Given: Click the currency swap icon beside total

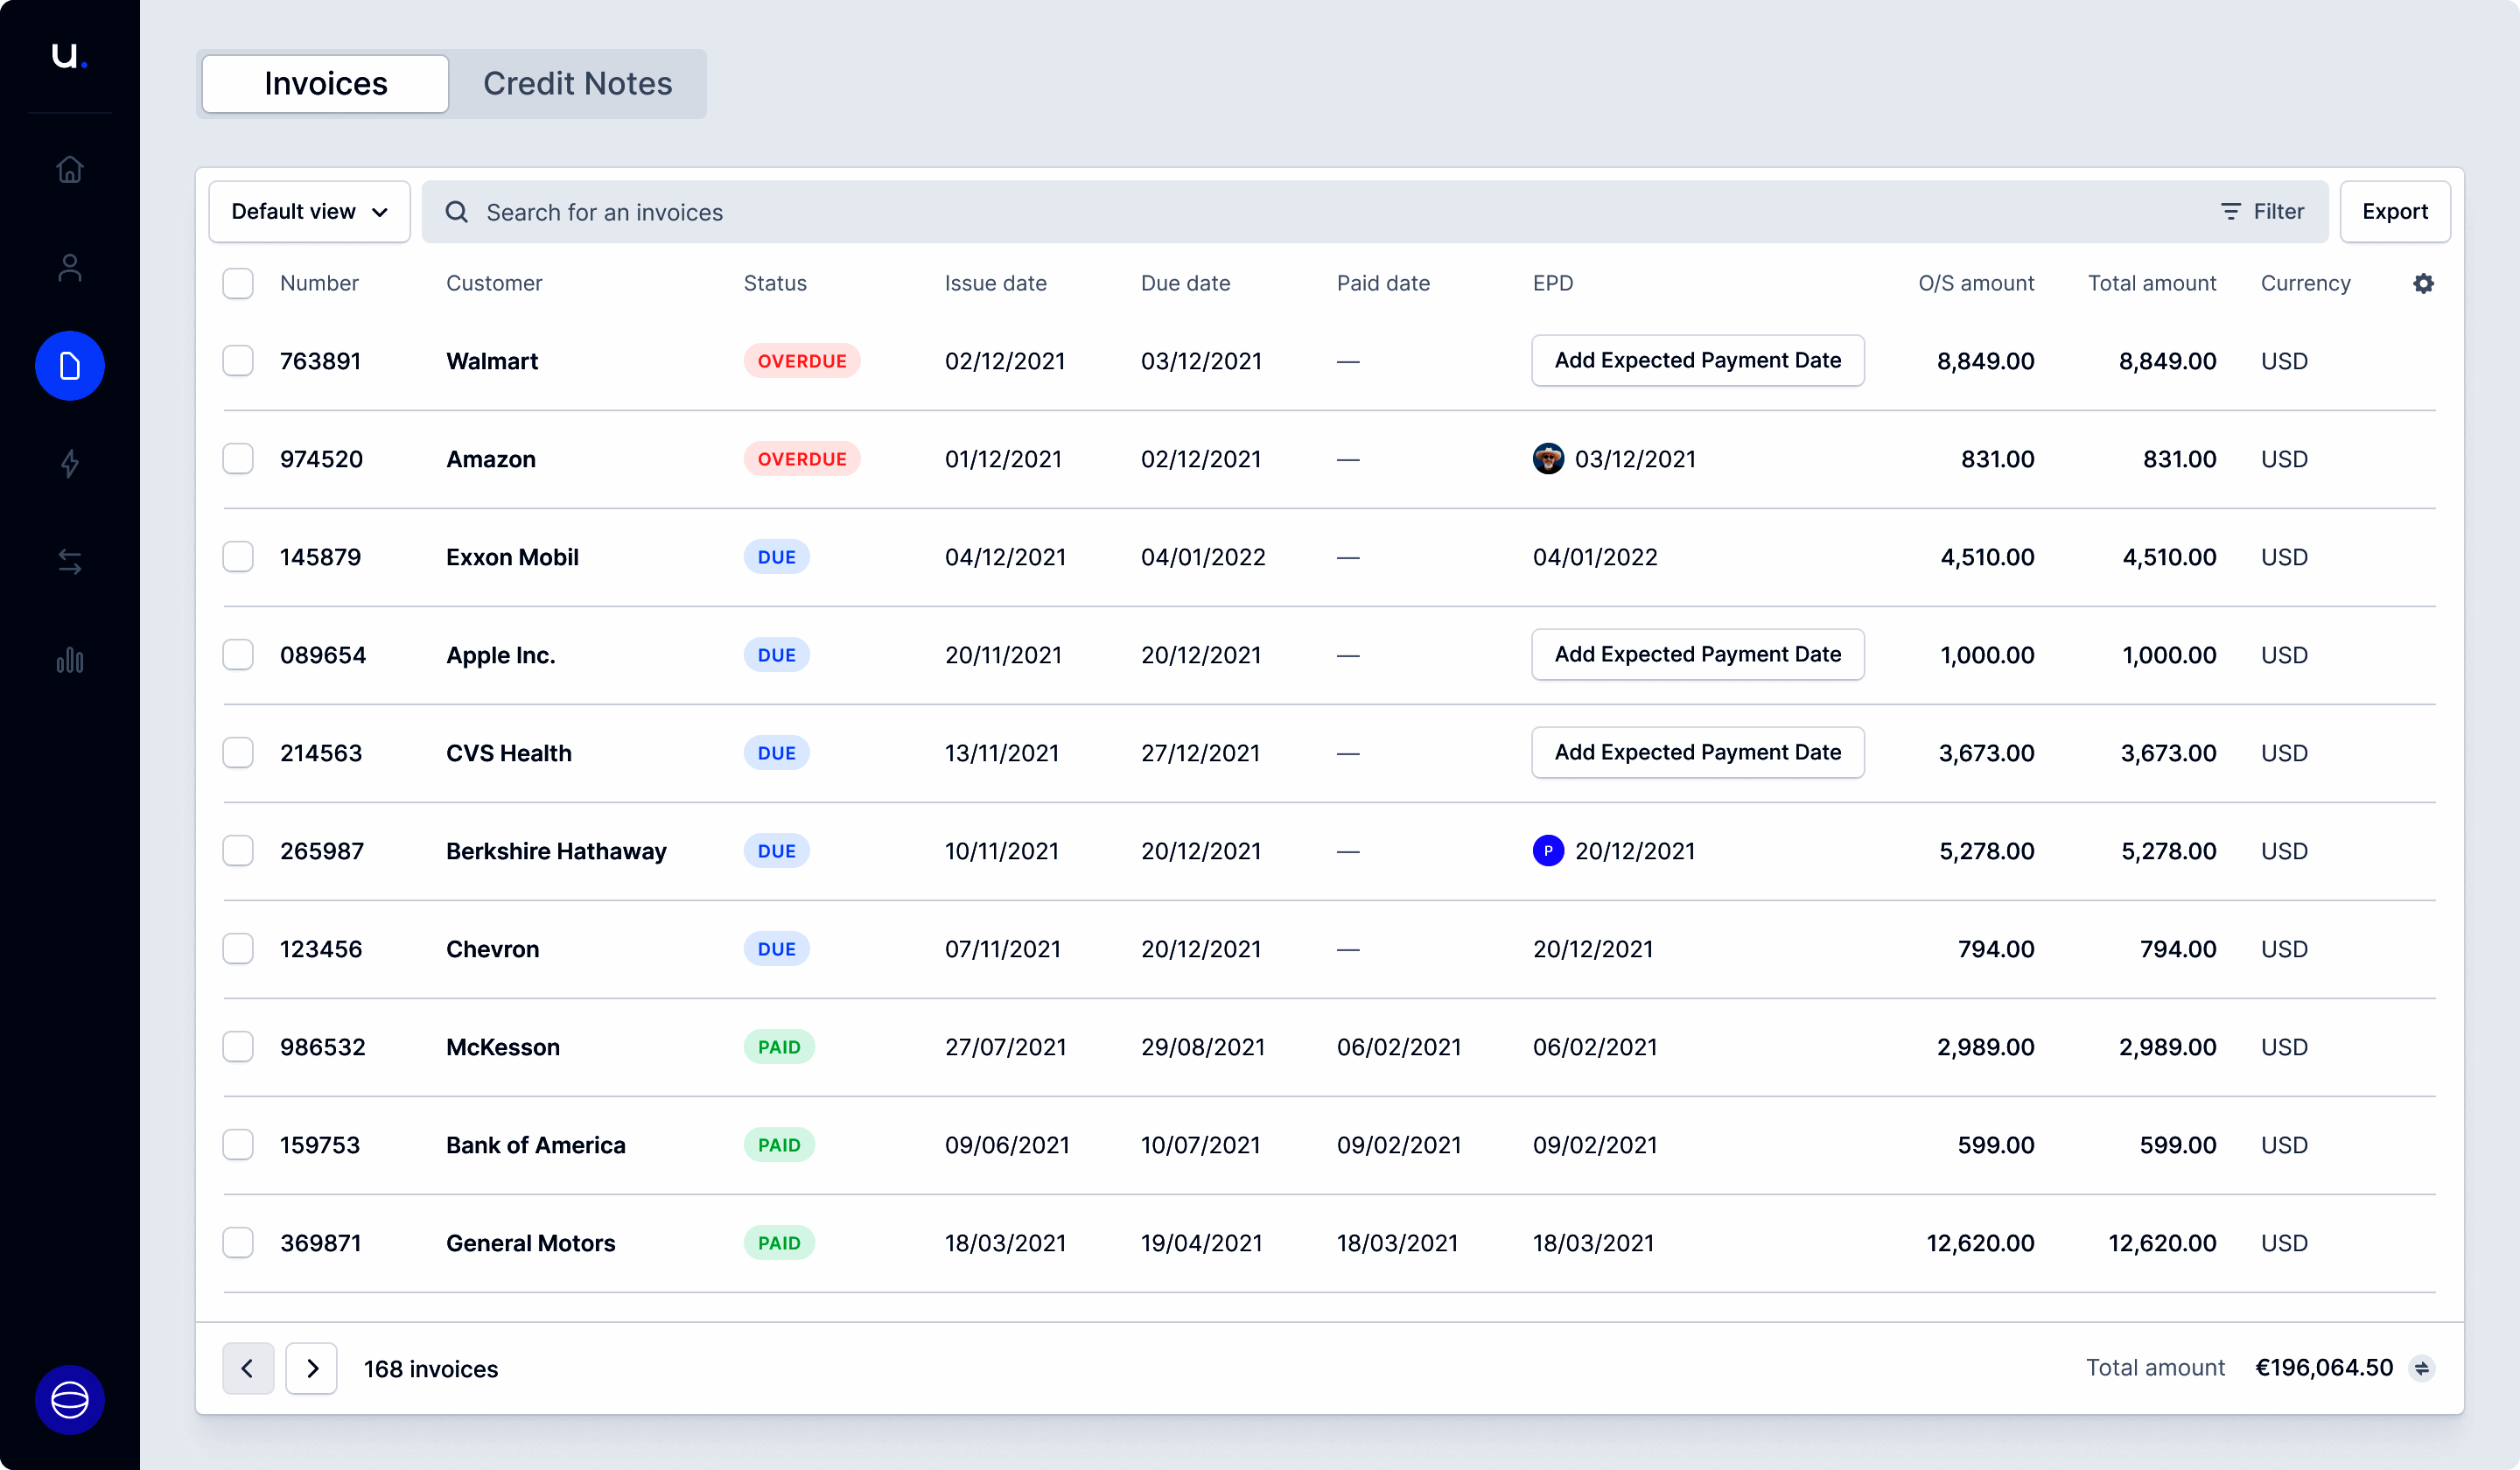Looking at the screenshot, I should tap(2422, 1368).
